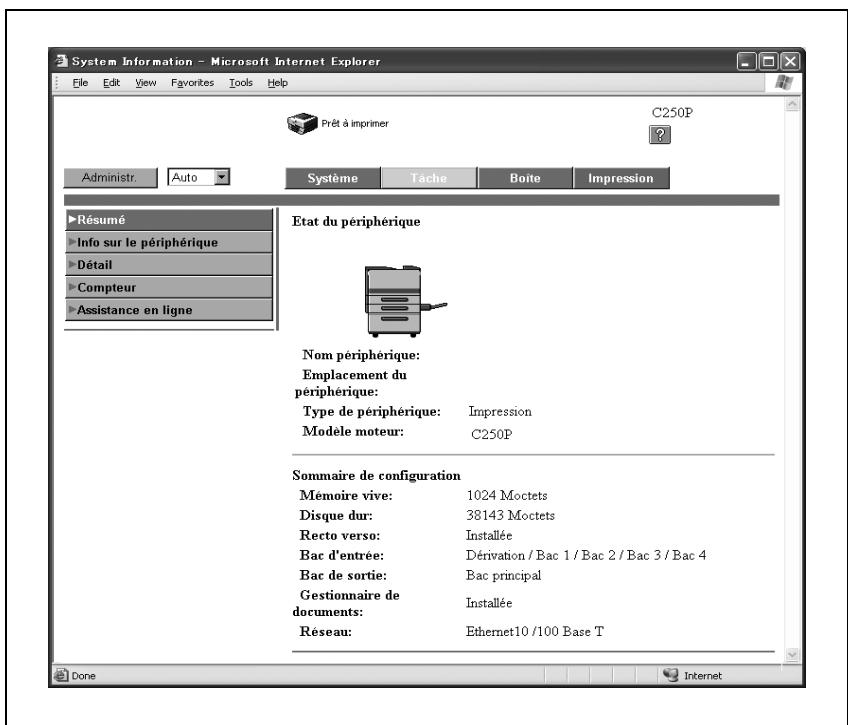This screenshot has height=725, width=848.
Task: Click the device illustration image
Action: [x=406, y=301]
